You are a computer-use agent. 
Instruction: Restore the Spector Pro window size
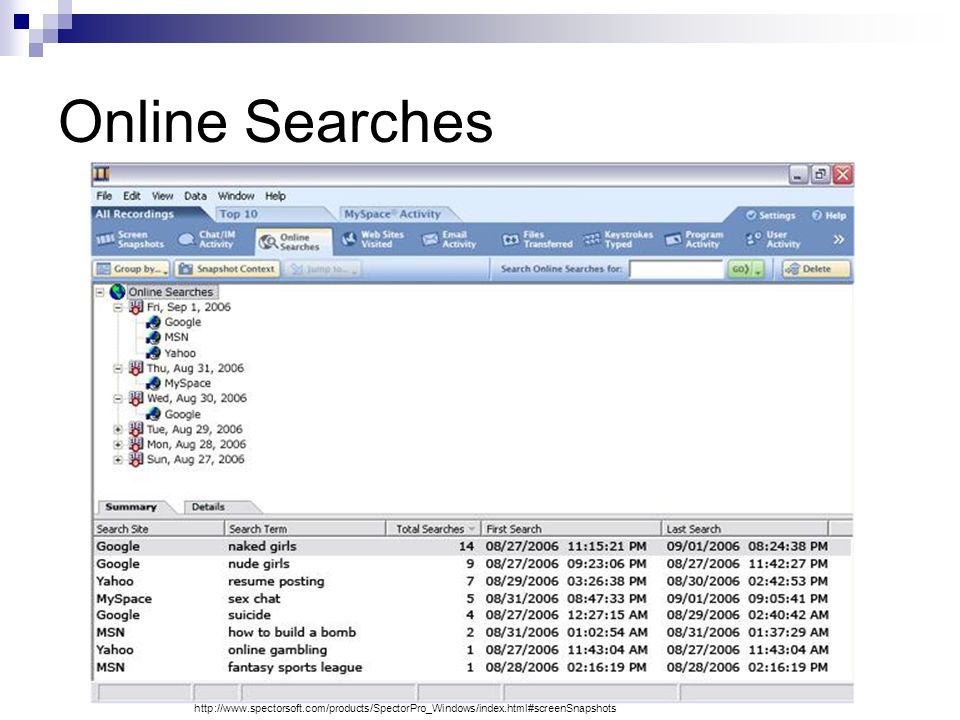[x=820, y=174]
